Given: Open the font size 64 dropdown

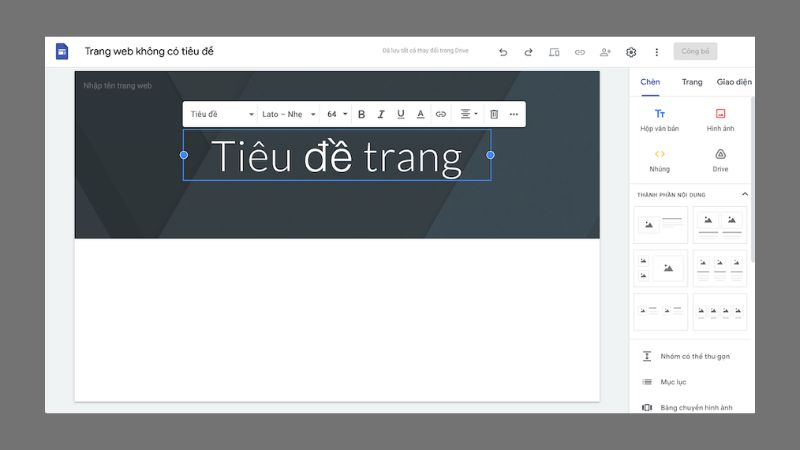Looking at the screenshot, I should (337, 114).
